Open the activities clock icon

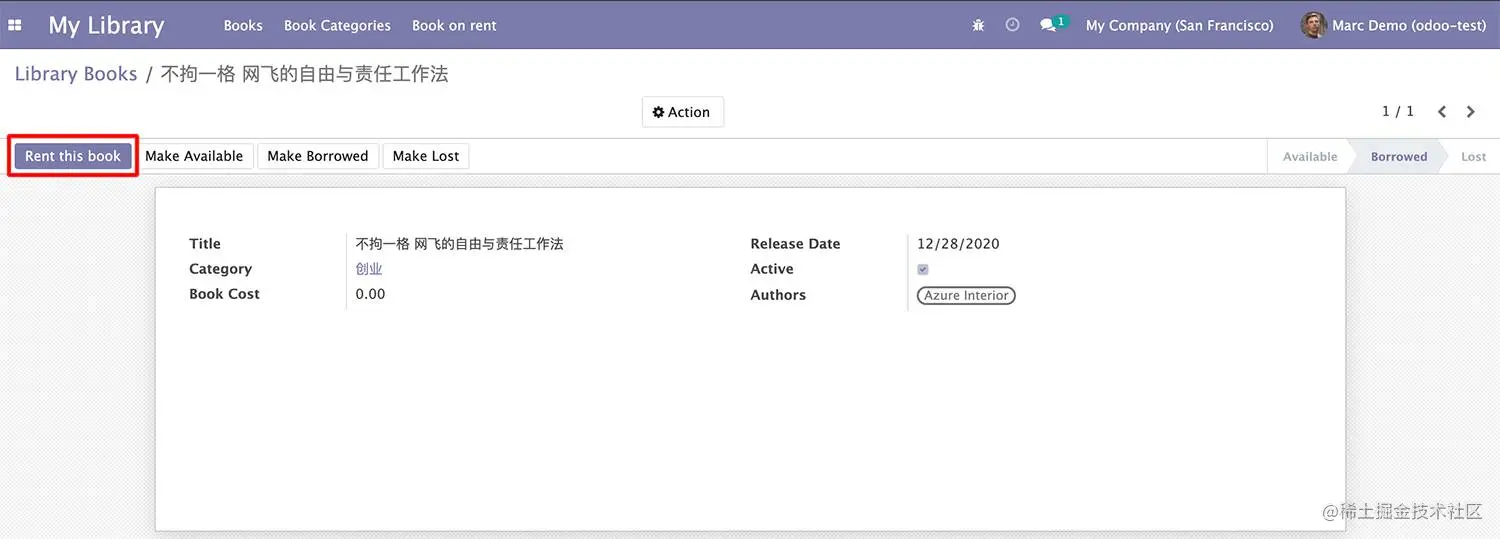[1012, 25]
